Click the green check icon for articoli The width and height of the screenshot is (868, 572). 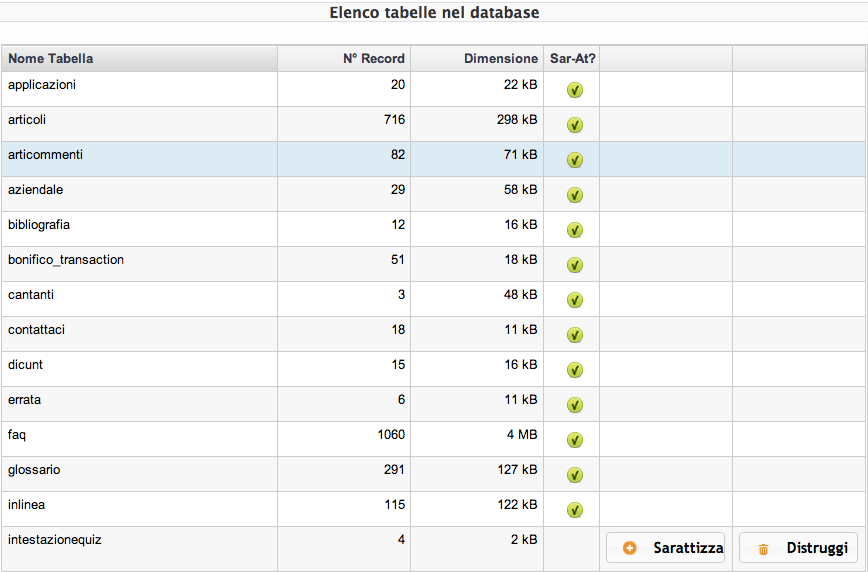tap(575, 125)
